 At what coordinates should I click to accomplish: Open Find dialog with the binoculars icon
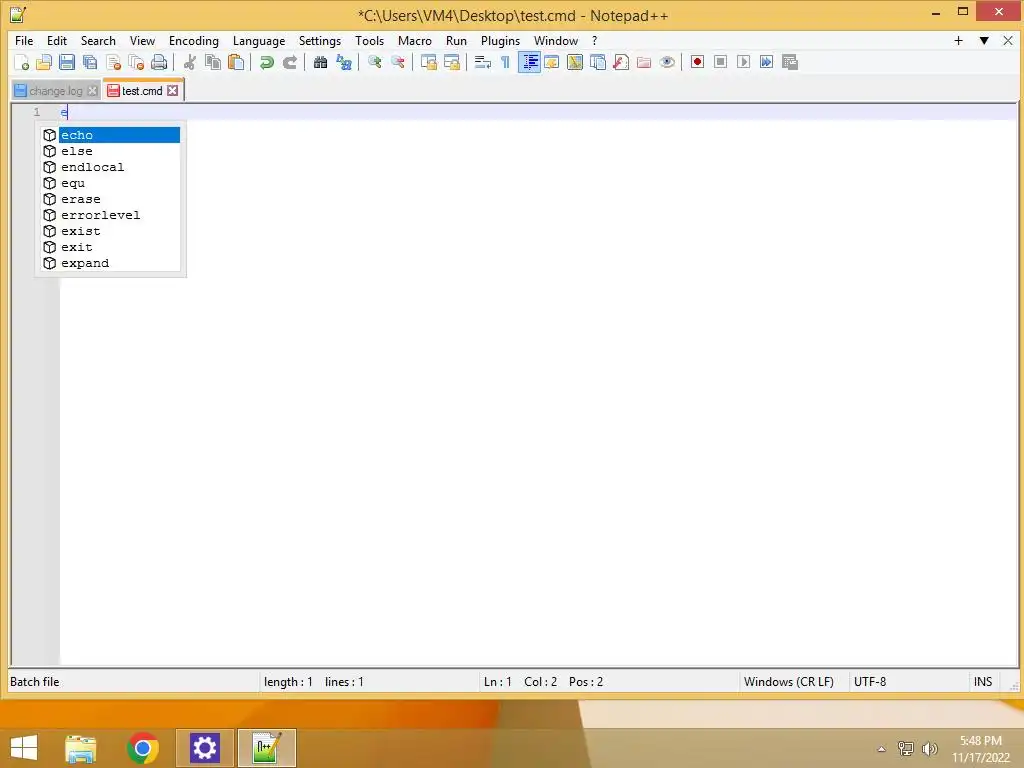(x=320, y=62)
